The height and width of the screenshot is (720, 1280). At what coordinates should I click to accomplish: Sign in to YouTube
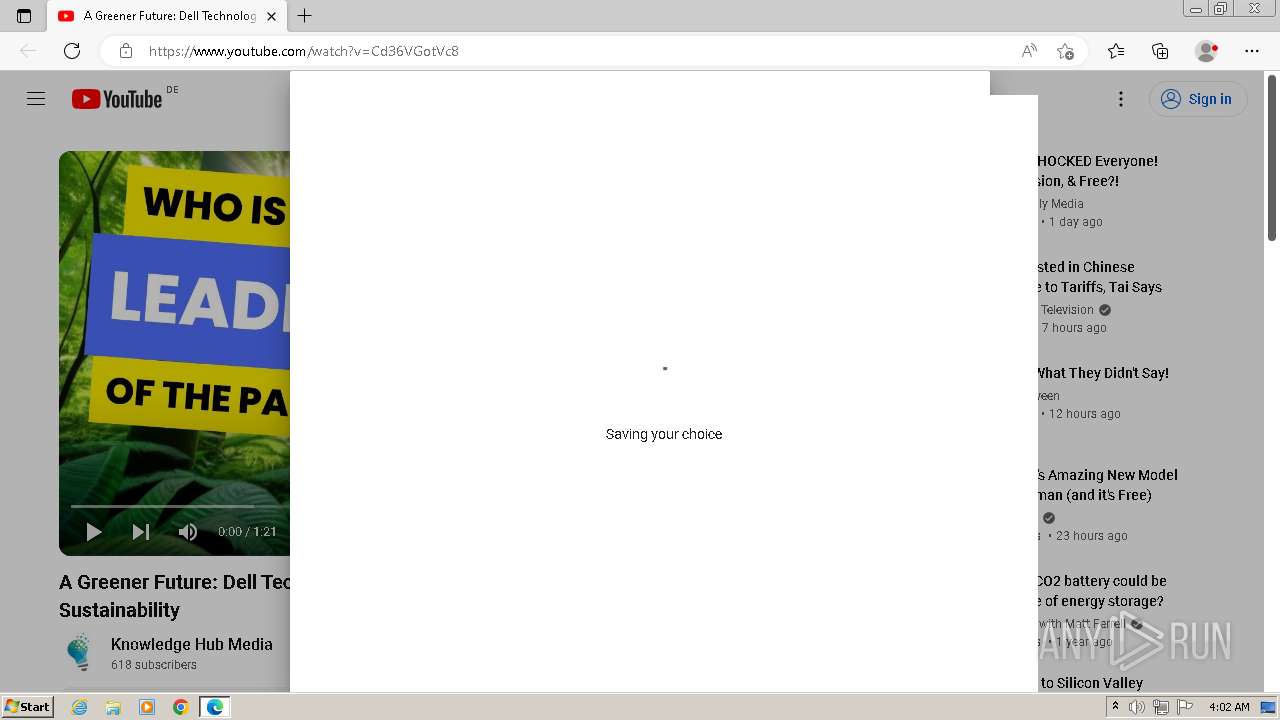[1198, 99]
